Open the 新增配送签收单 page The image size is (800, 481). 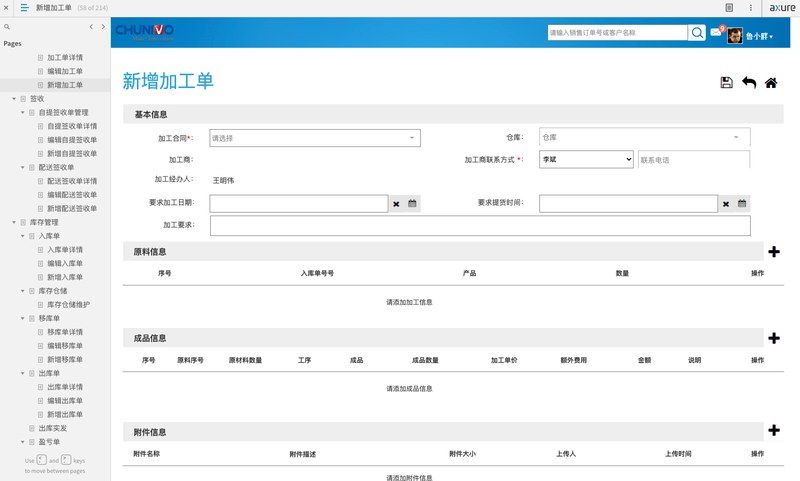[72, 208]
